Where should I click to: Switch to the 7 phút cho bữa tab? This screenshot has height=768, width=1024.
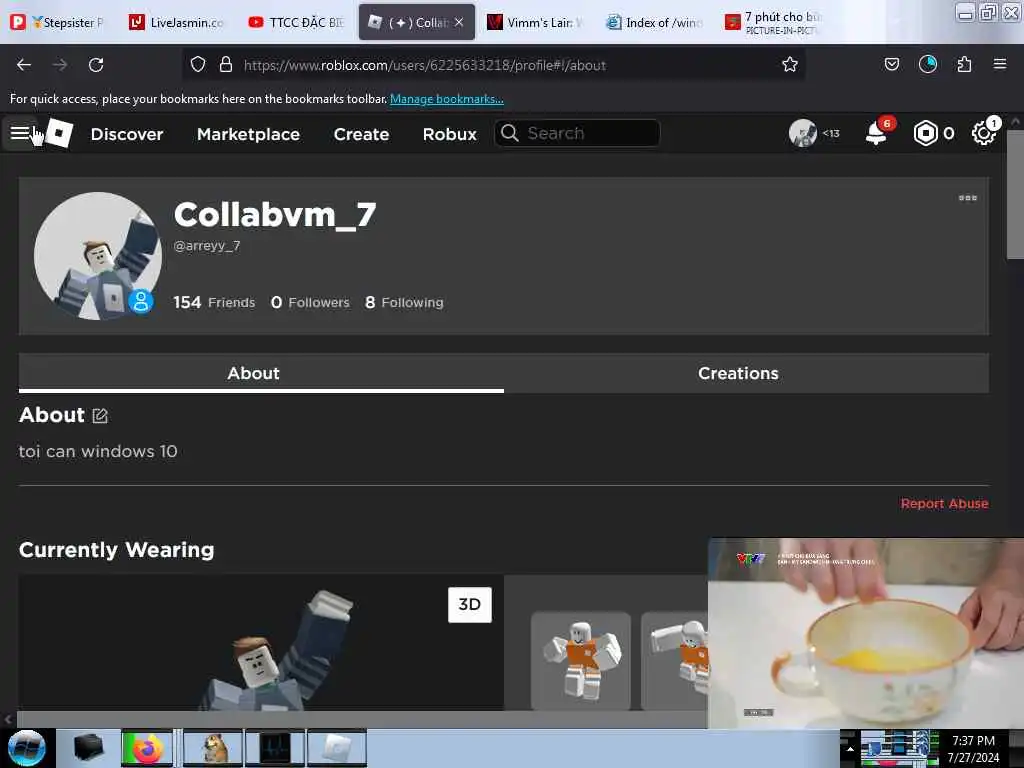tap(775, 22)
